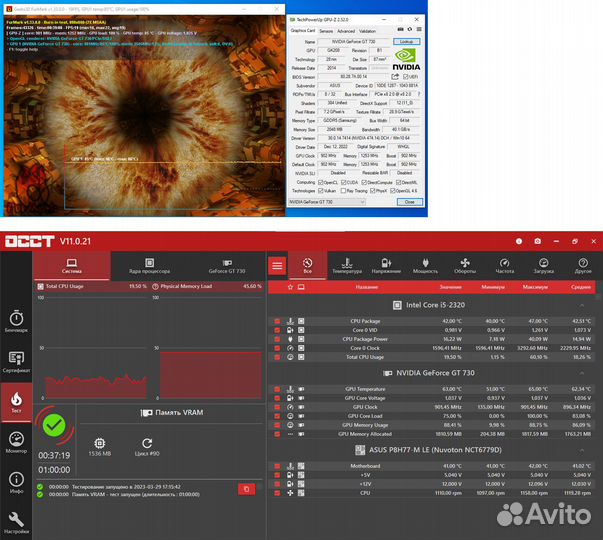Screen dimensions: 603x540
Task: Click the FurMark render window
Action: click(x=145, y=115)
